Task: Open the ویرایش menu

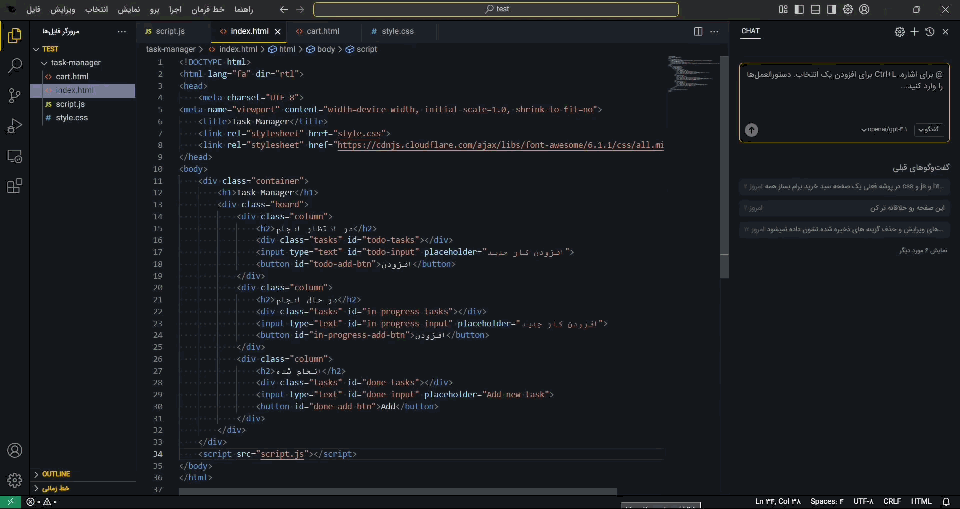Action: [63, 9]
